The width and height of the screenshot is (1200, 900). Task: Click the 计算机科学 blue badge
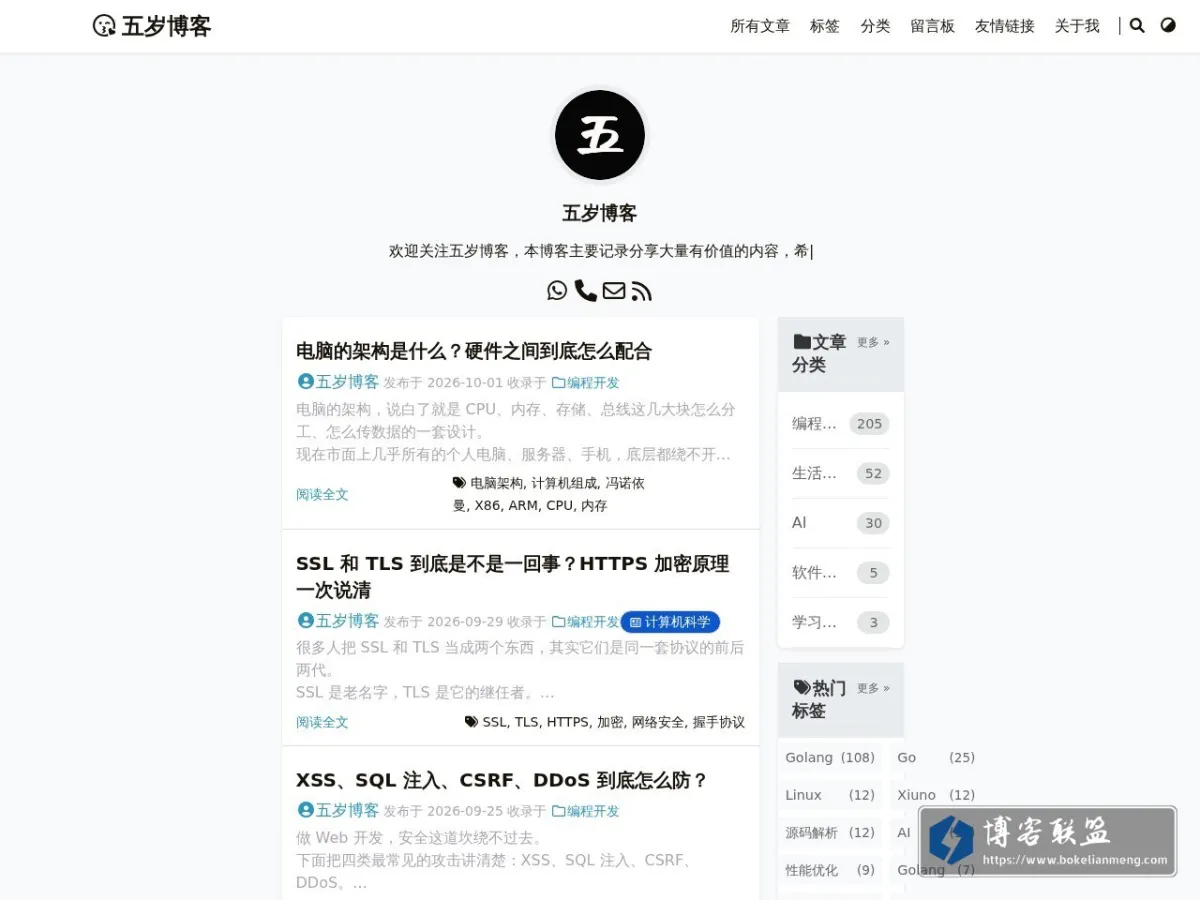pos(670,622)
